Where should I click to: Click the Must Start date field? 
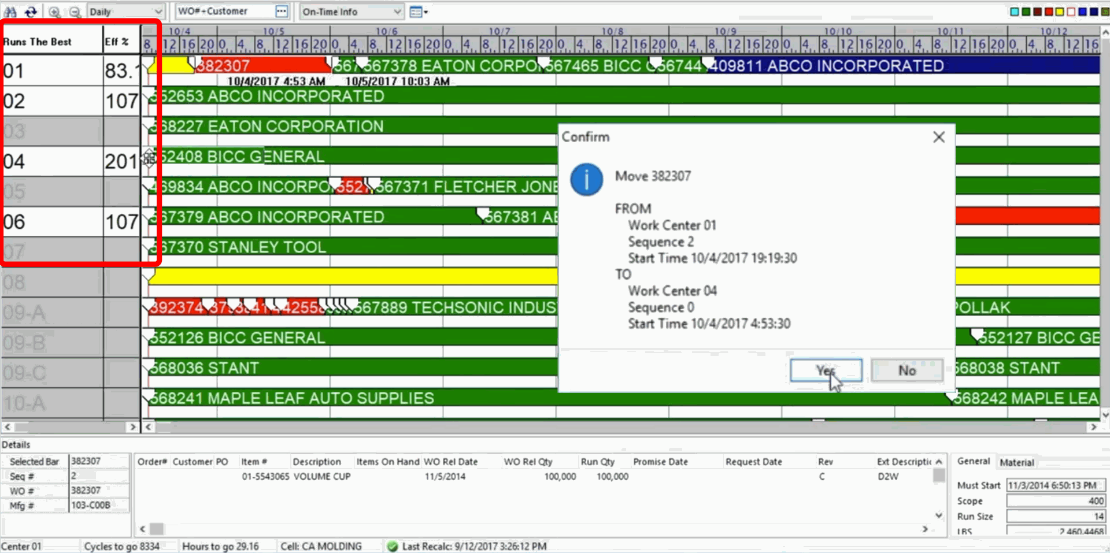pos(1056,484)
